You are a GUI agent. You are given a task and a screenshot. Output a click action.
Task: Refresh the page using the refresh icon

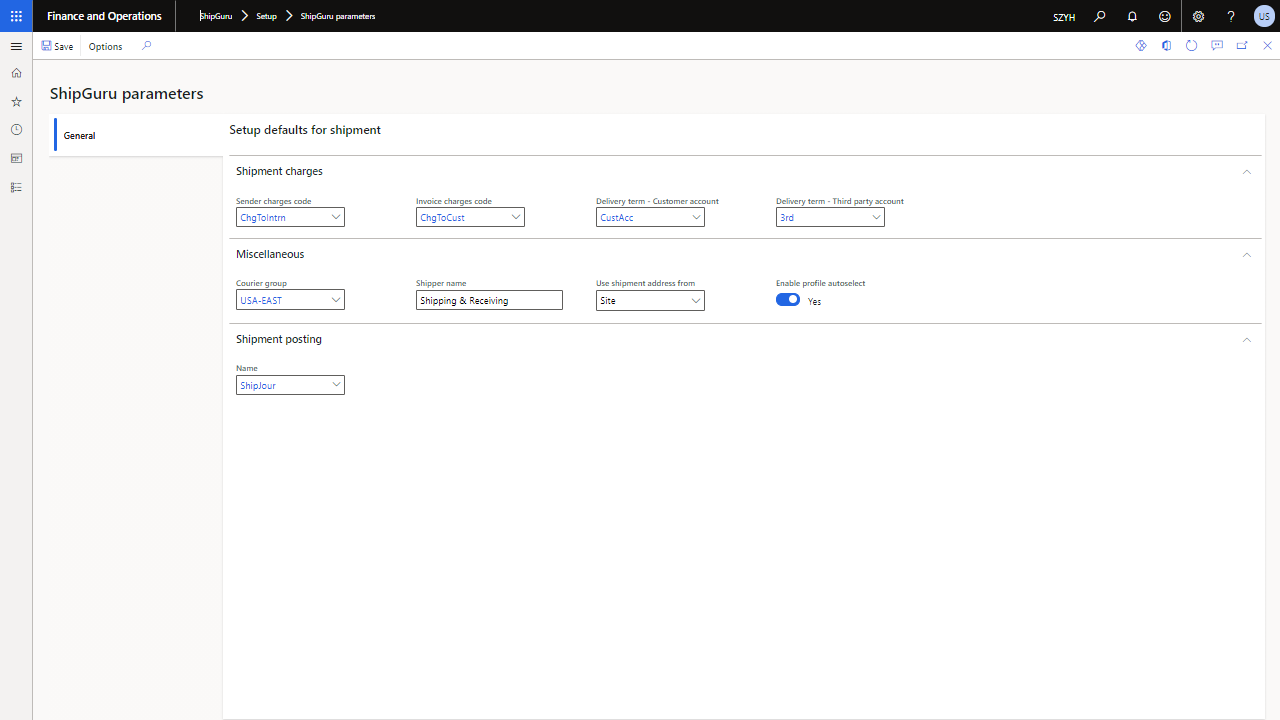tap(1191, 46)
